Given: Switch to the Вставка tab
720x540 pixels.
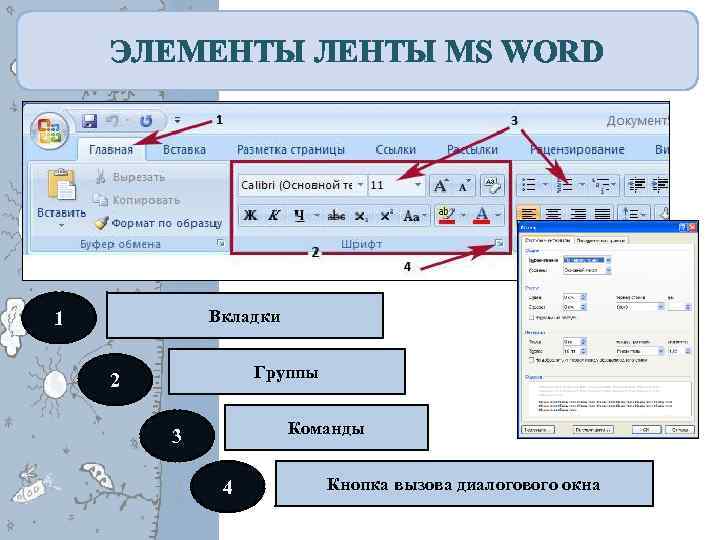Looking at the screenshot, I should 184,150.
